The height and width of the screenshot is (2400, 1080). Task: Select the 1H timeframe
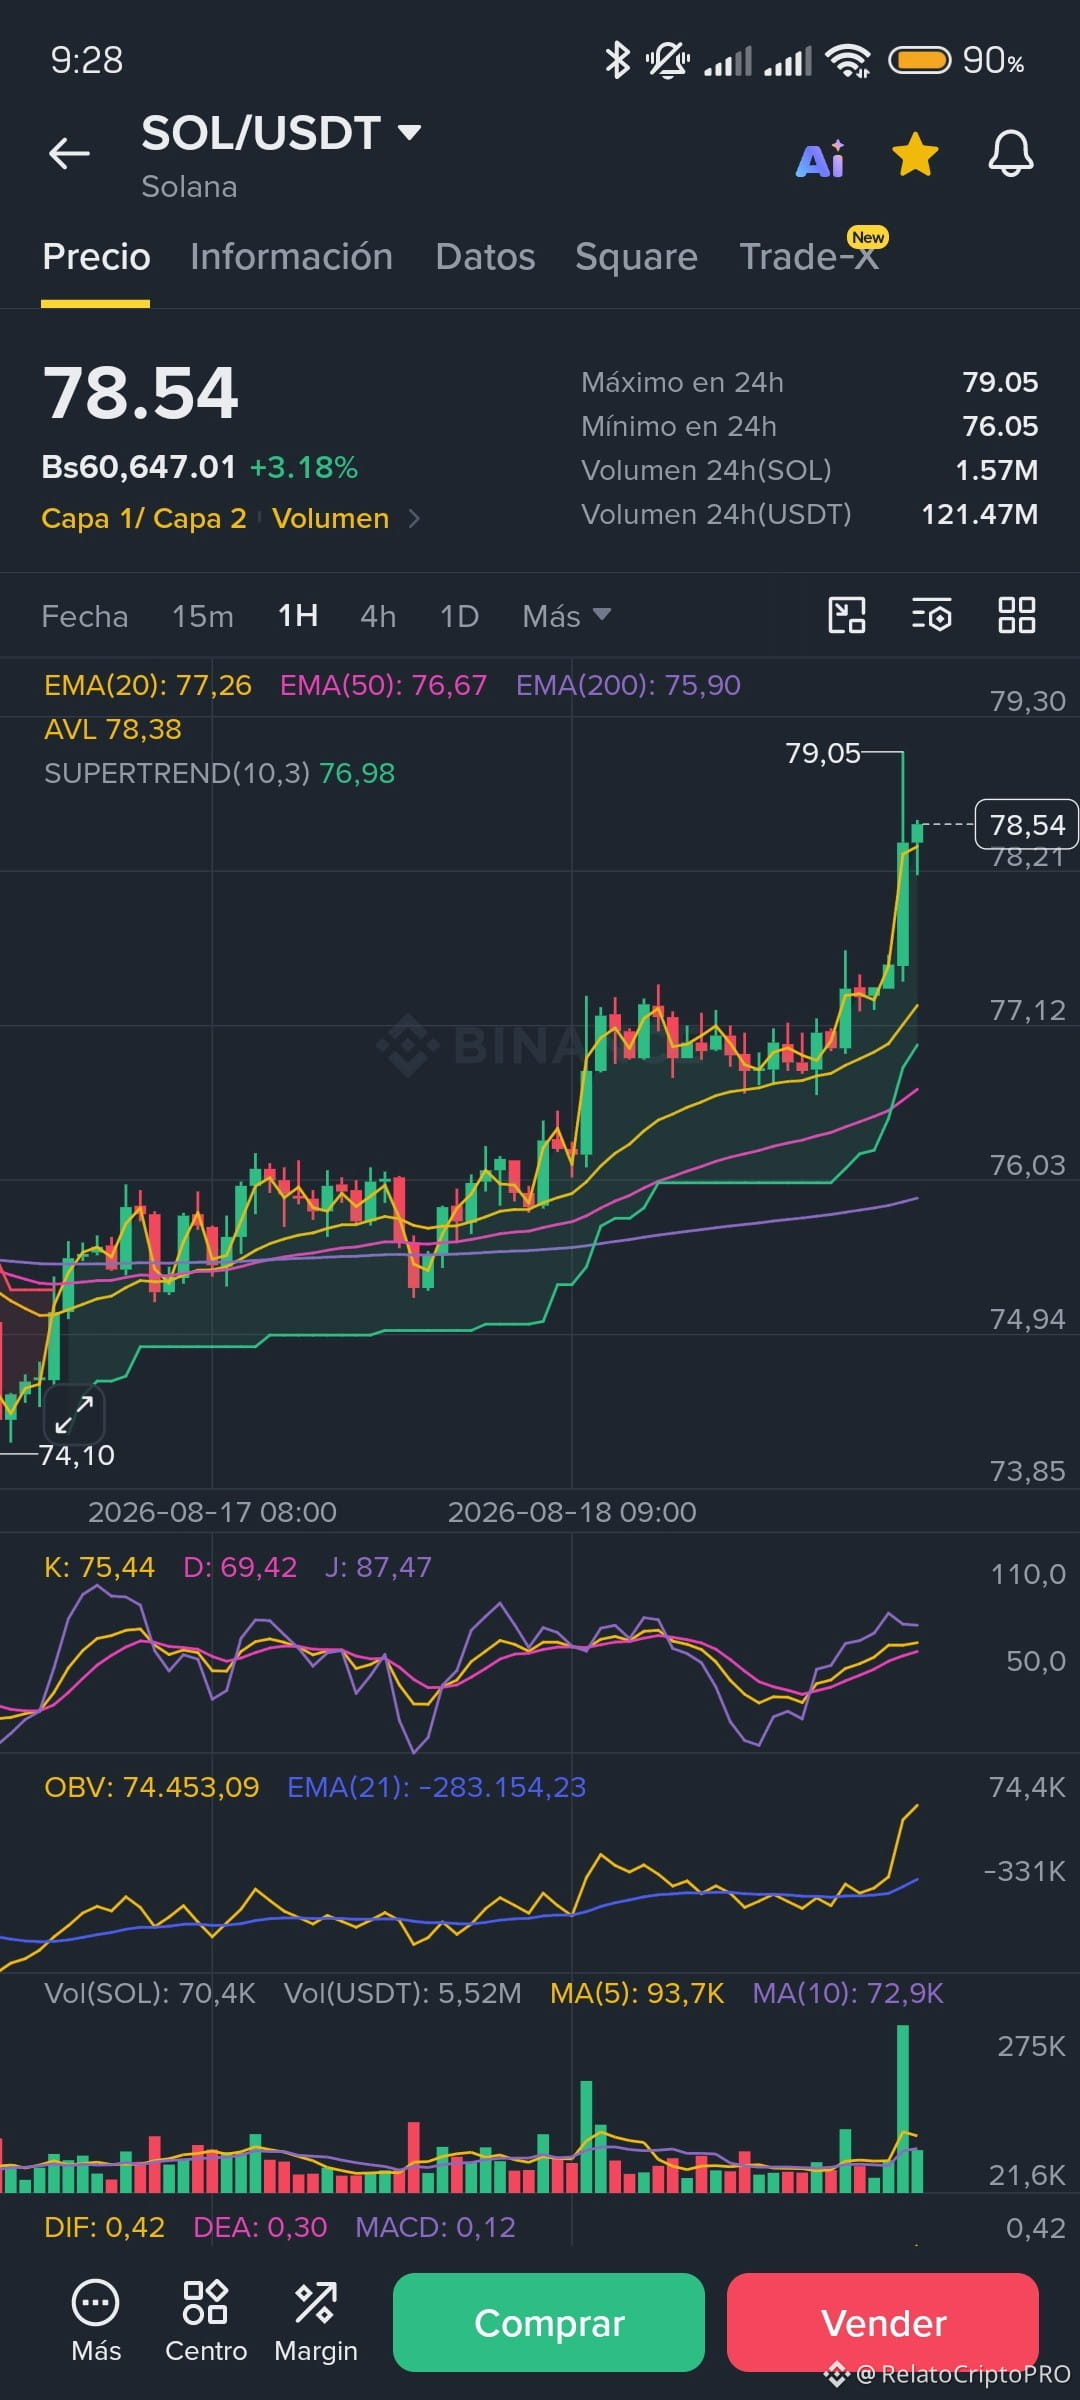(298, 616)
